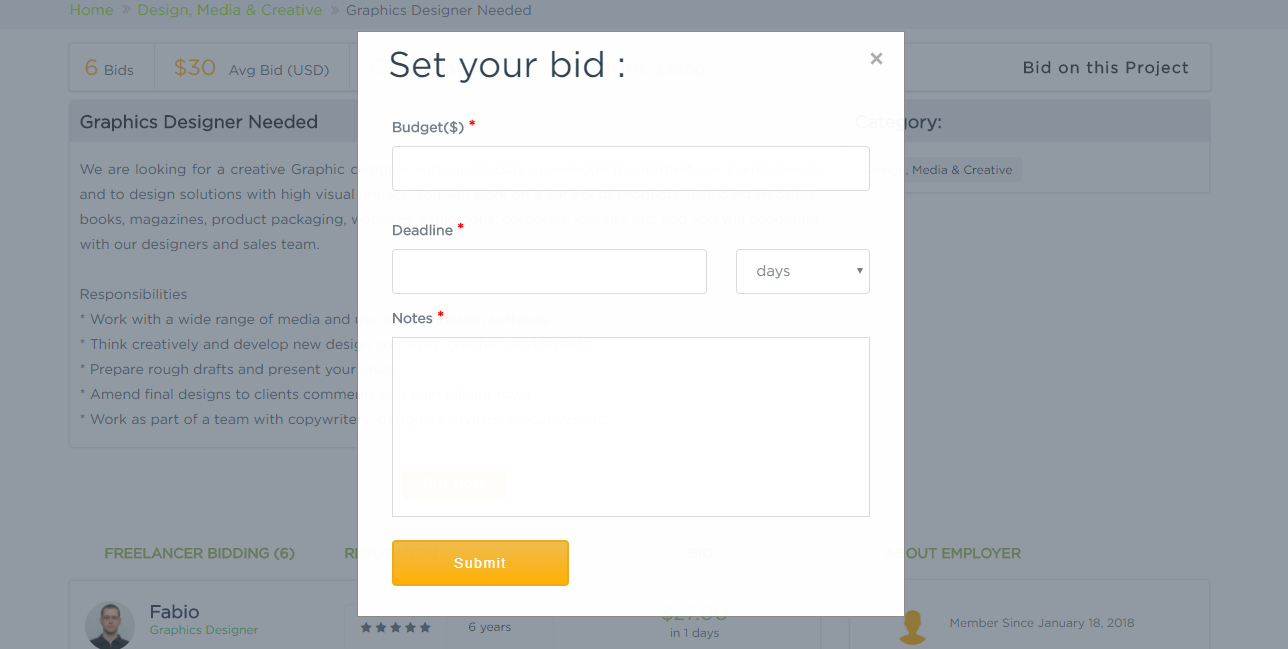Click Fabio's profile photo
Screen dimensions: 1288x649
point(110,625)
